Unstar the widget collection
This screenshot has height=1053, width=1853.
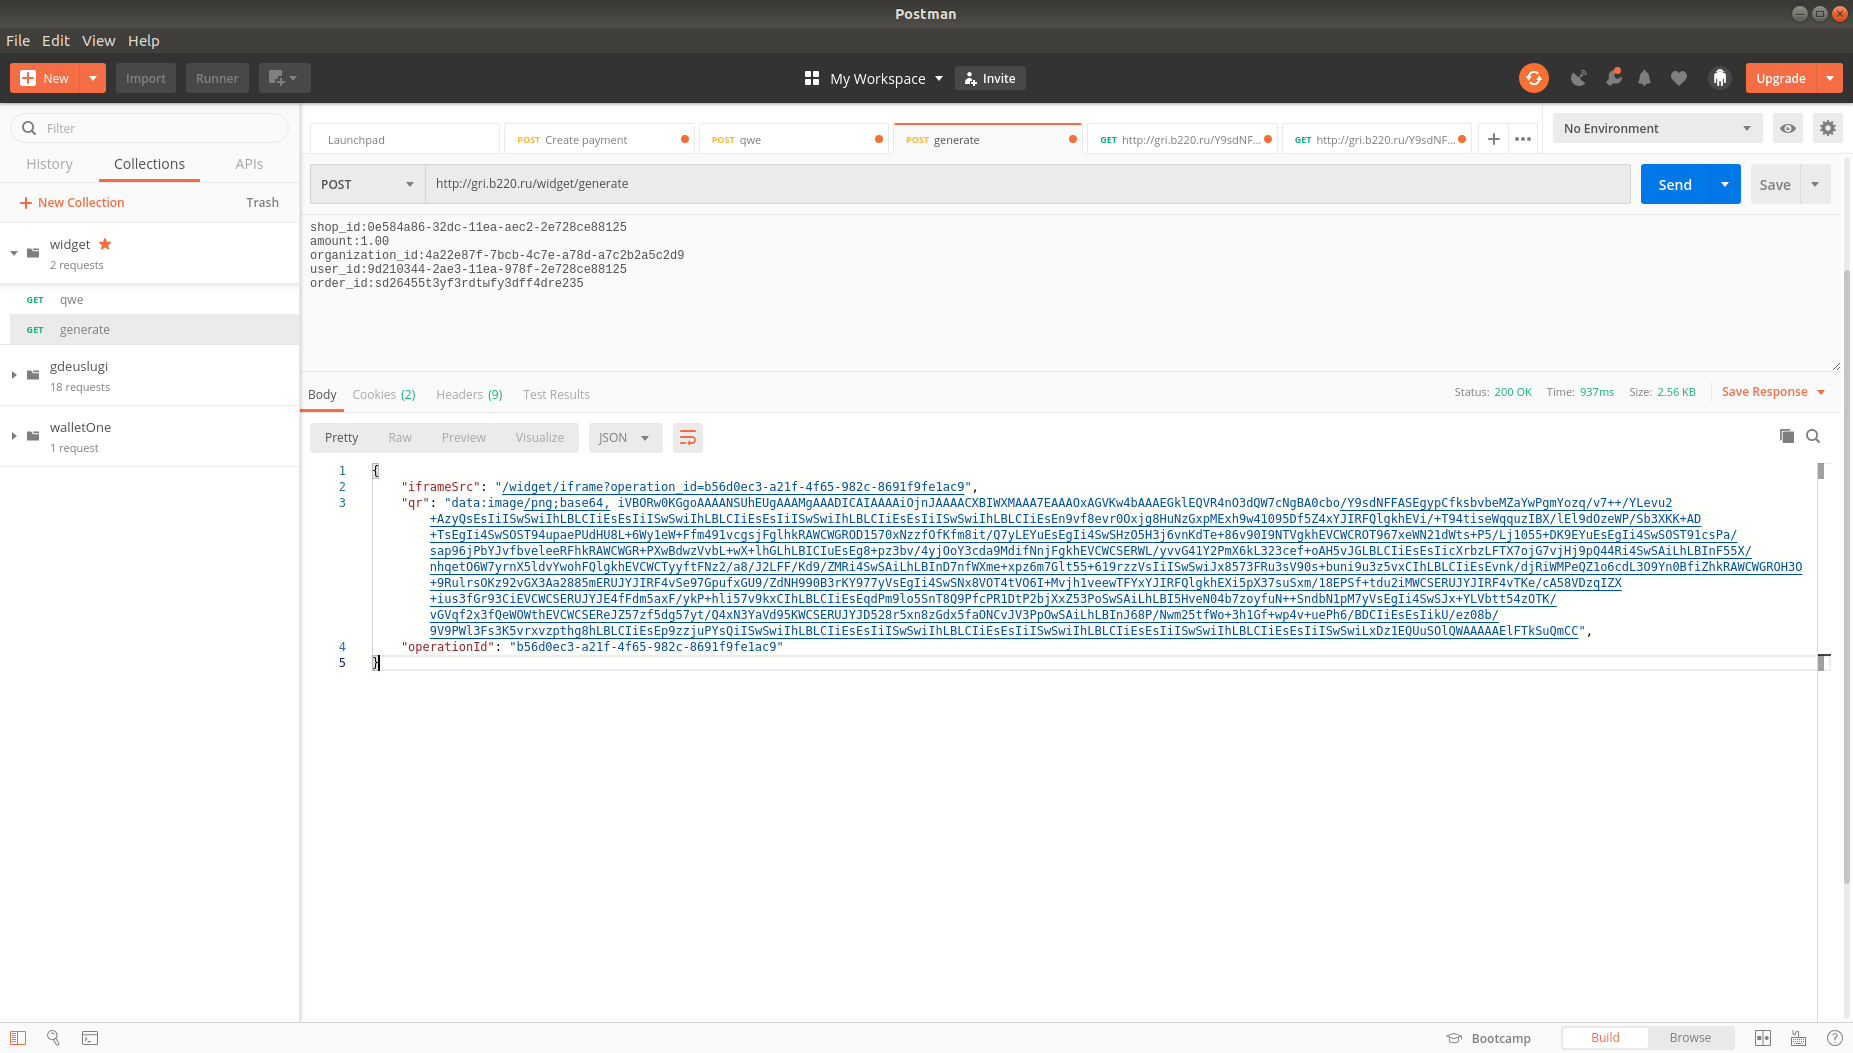point(105,244)
